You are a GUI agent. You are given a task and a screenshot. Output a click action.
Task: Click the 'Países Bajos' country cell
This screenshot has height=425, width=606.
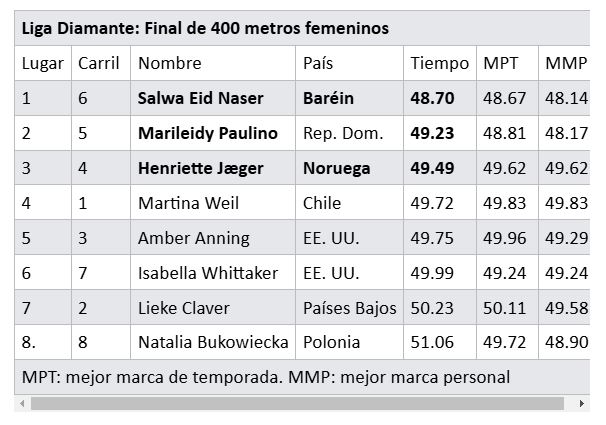(x=349, y=308)
